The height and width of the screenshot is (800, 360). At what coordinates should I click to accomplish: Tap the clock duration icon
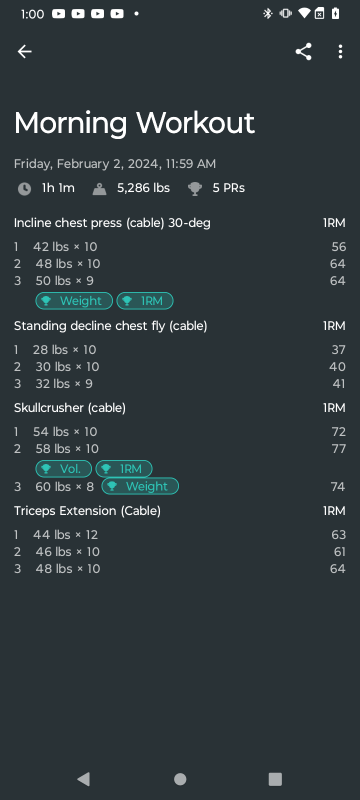click(24, 189)
